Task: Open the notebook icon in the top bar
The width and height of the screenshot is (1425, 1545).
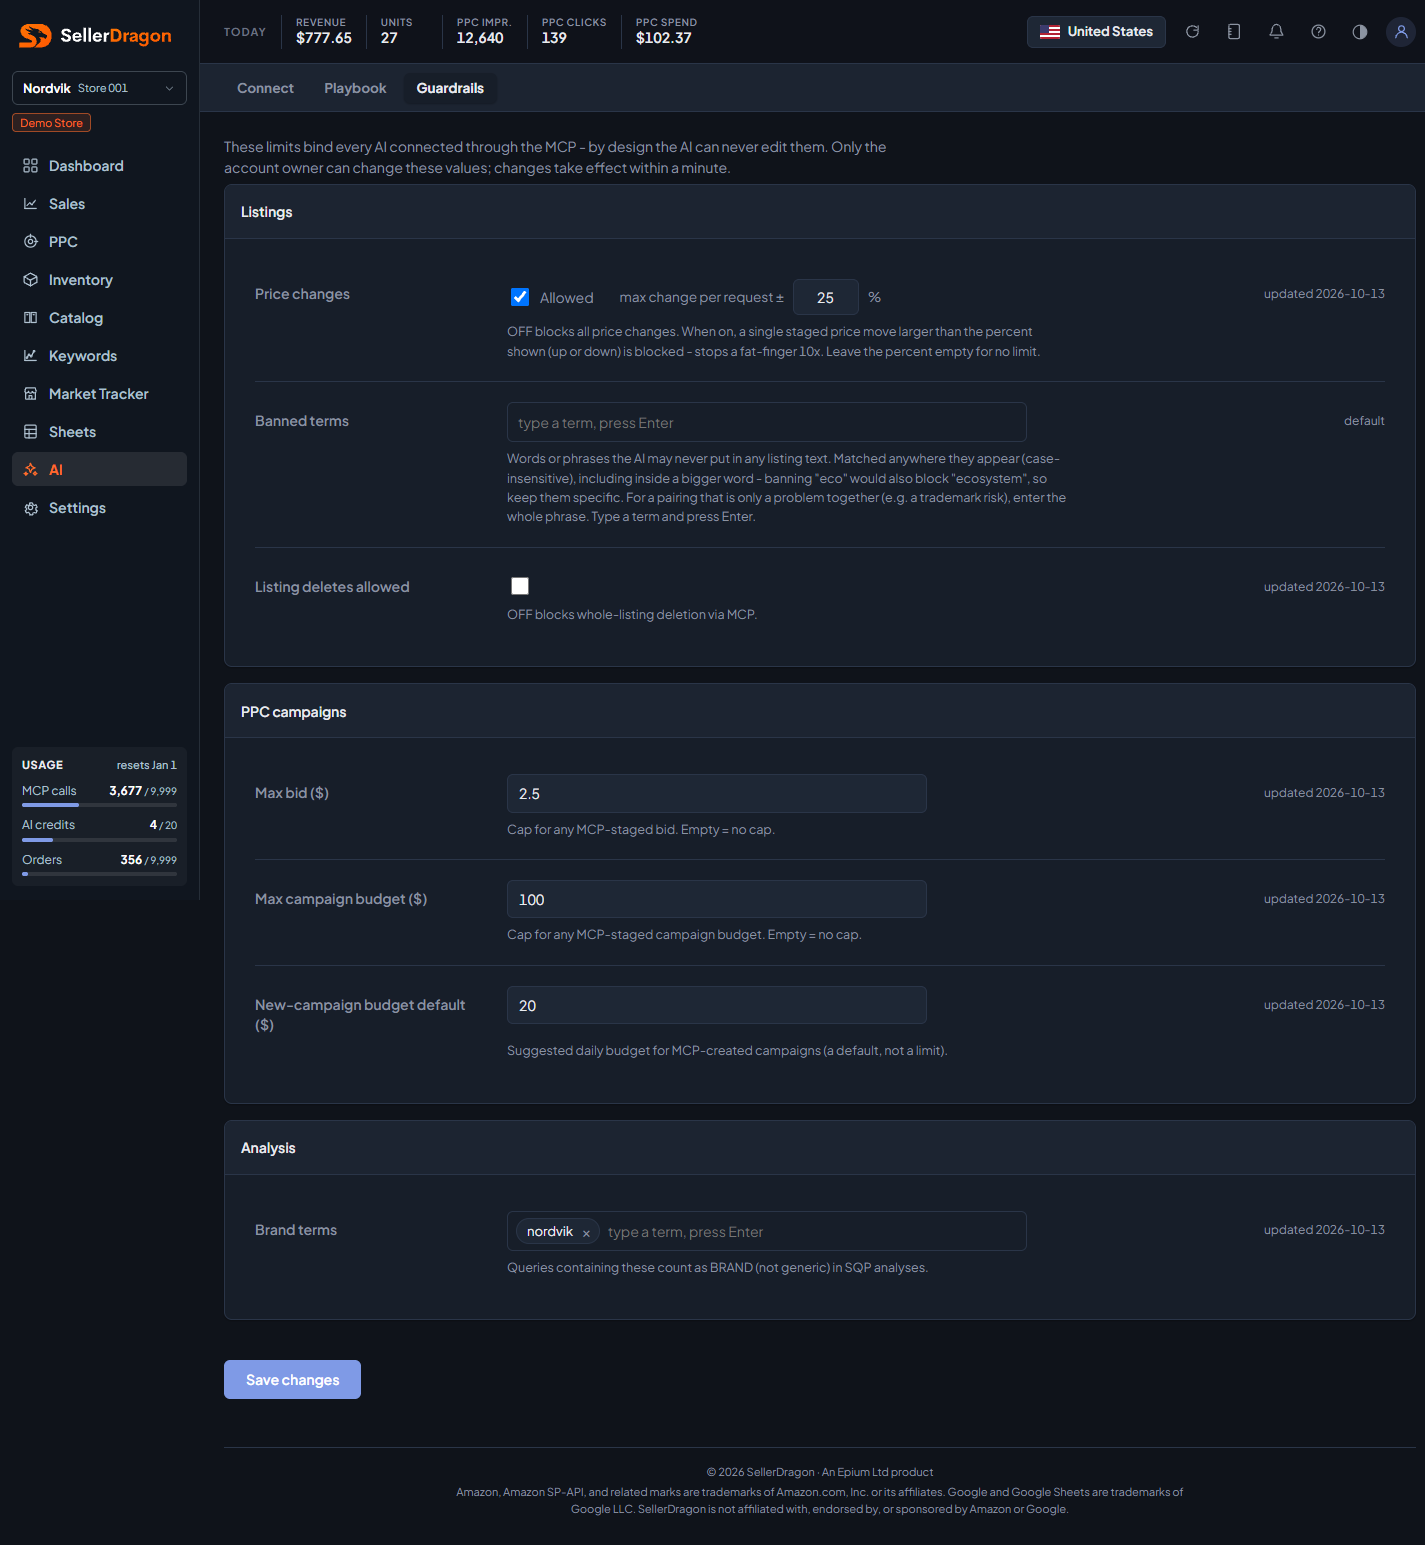Action: point(1234,32)
